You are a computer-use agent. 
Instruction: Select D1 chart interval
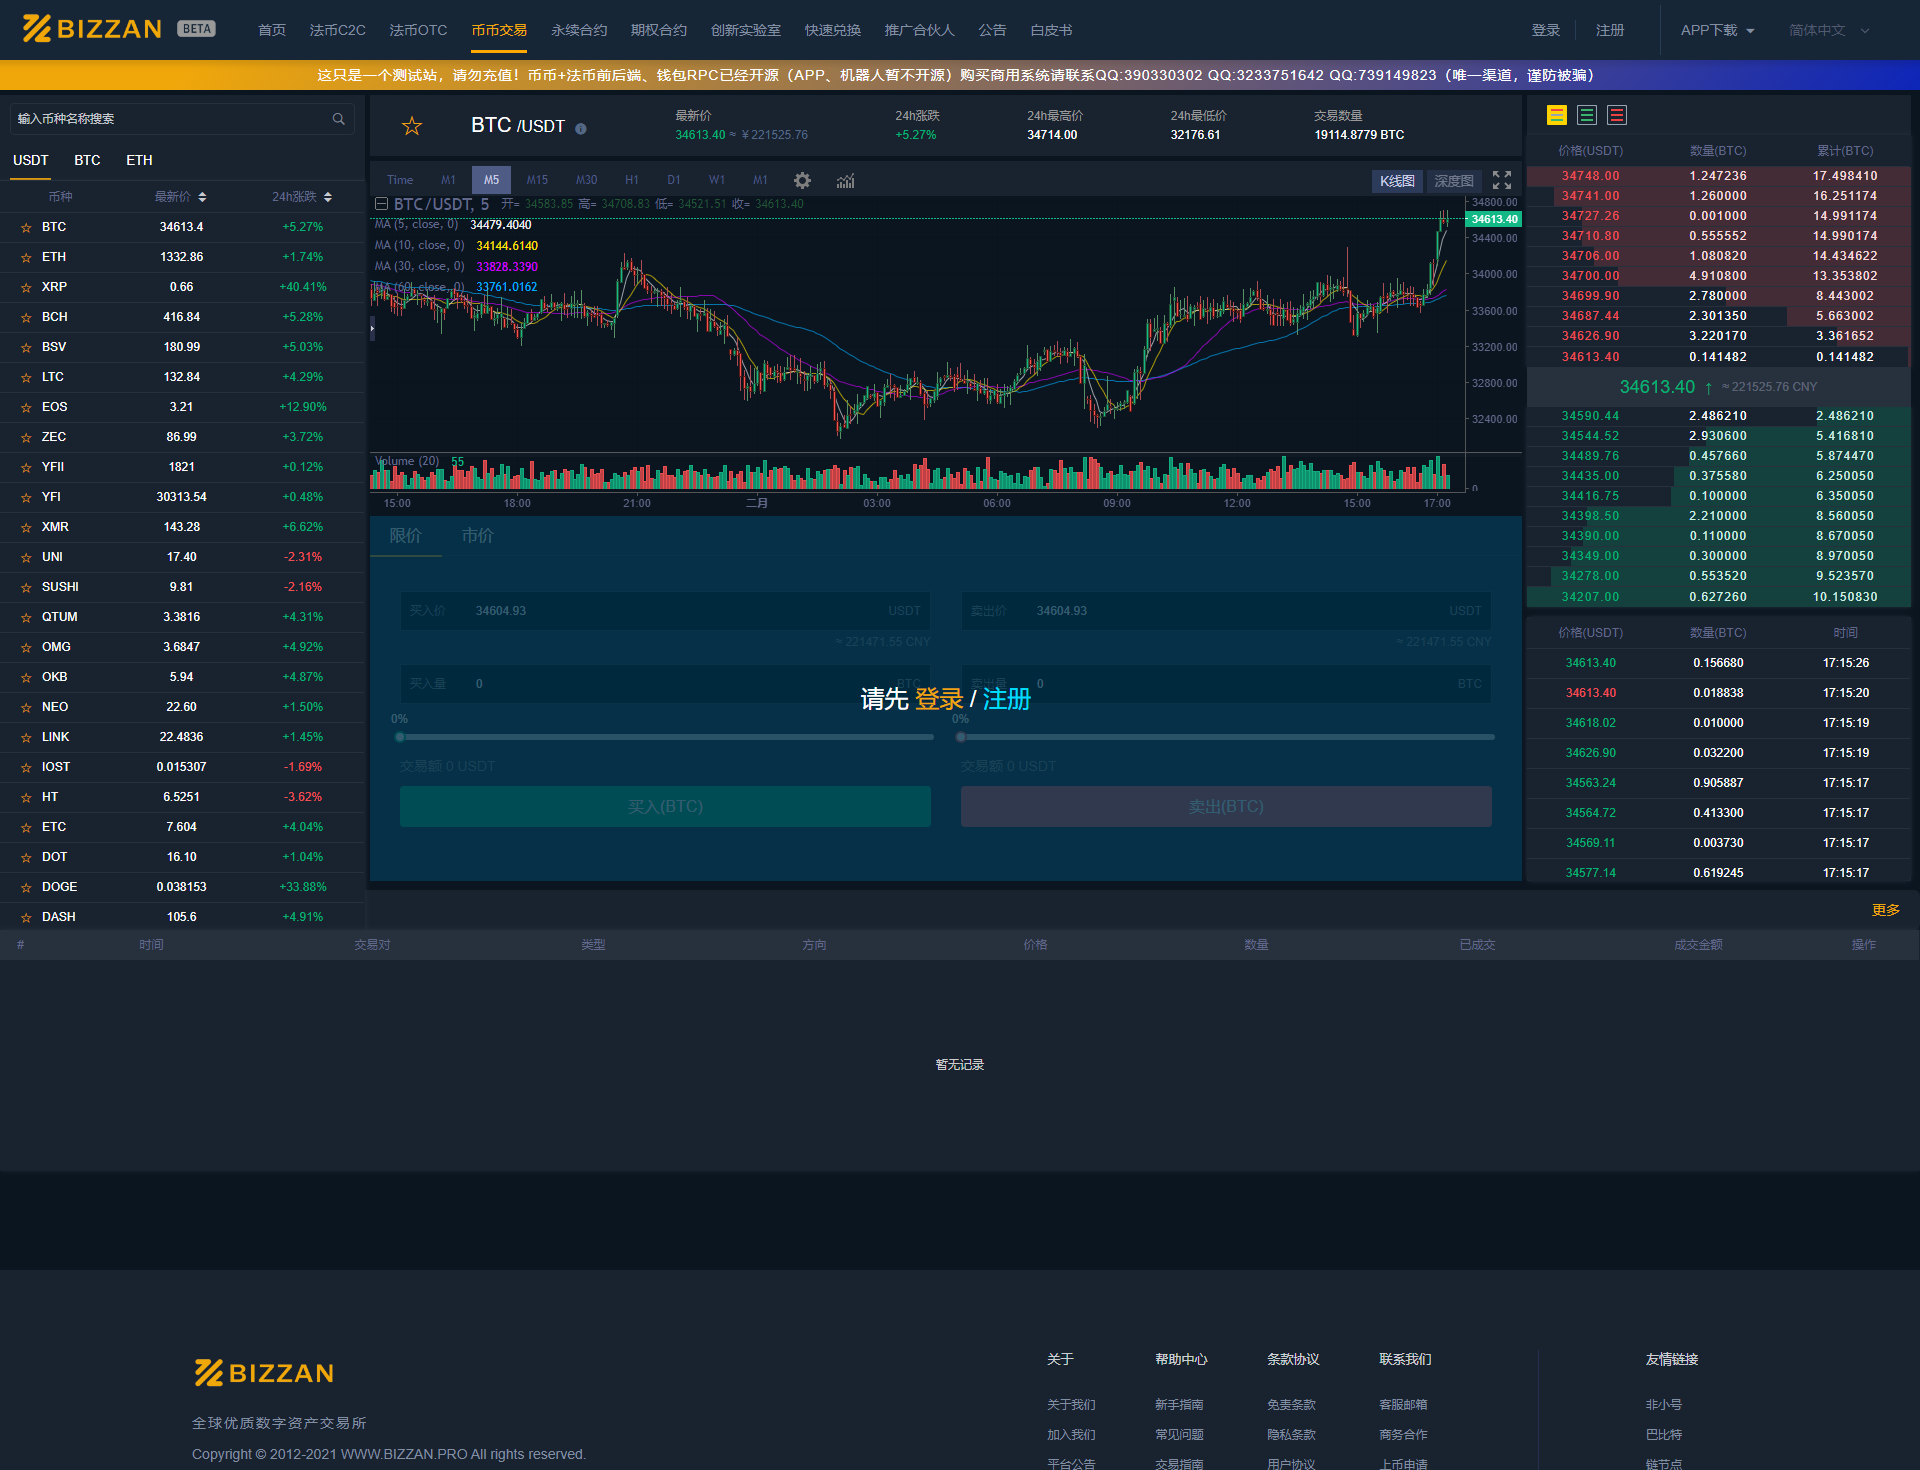pyautogui.click(x=673, y=180)
